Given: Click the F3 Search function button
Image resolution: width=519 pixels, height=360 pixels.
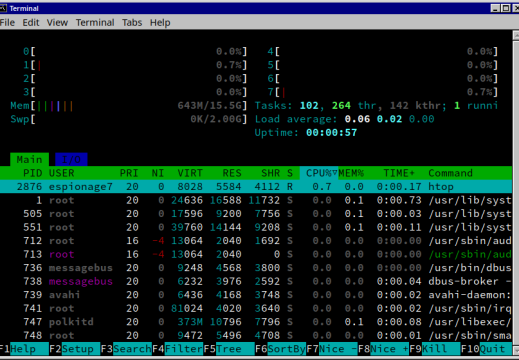Looking at the screenshot, I should pos(126,349).
